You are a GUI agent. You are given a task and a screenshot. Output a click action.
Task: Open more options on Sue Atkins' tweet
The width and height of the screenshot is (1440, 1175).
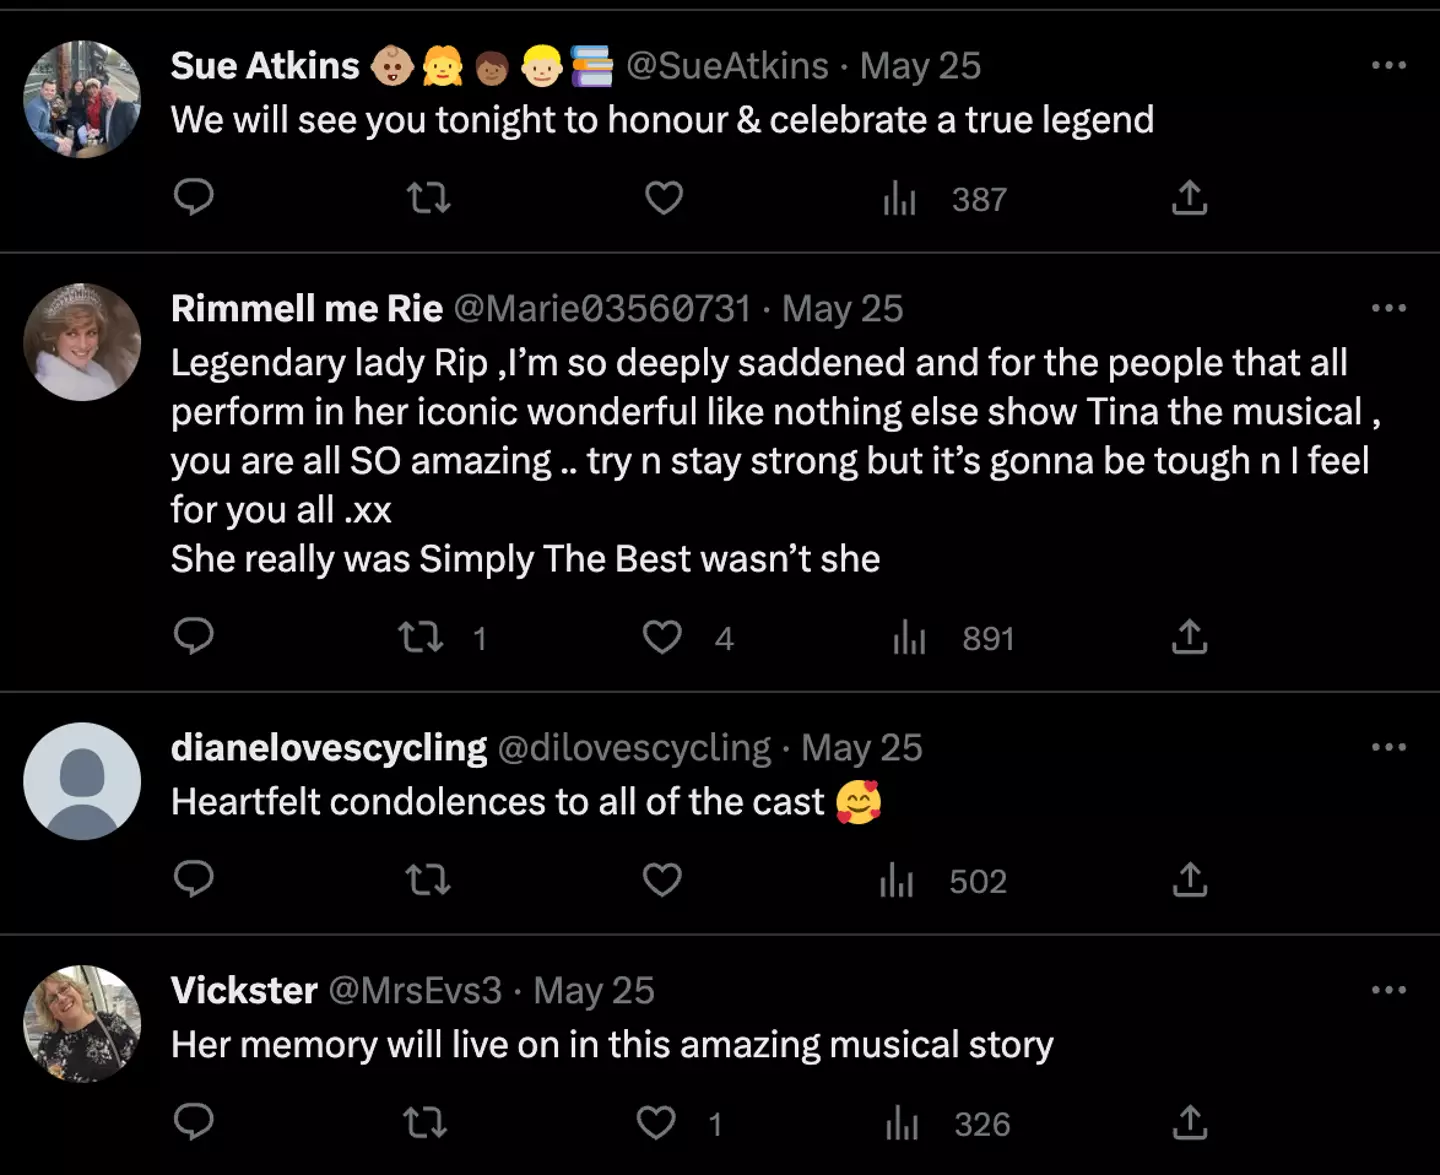pos(1388,66)
